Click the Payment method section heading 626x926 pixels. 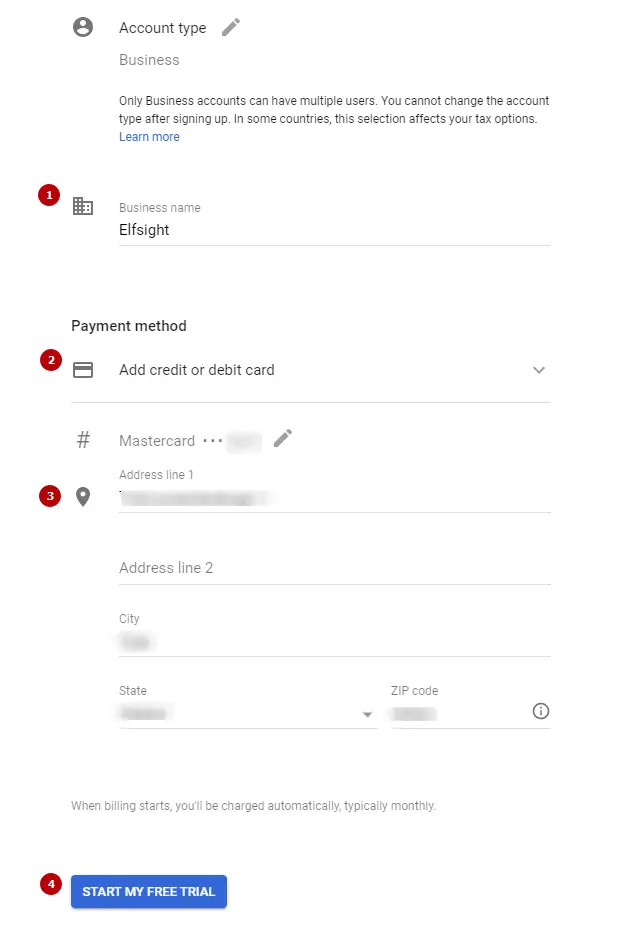point(128,325)
